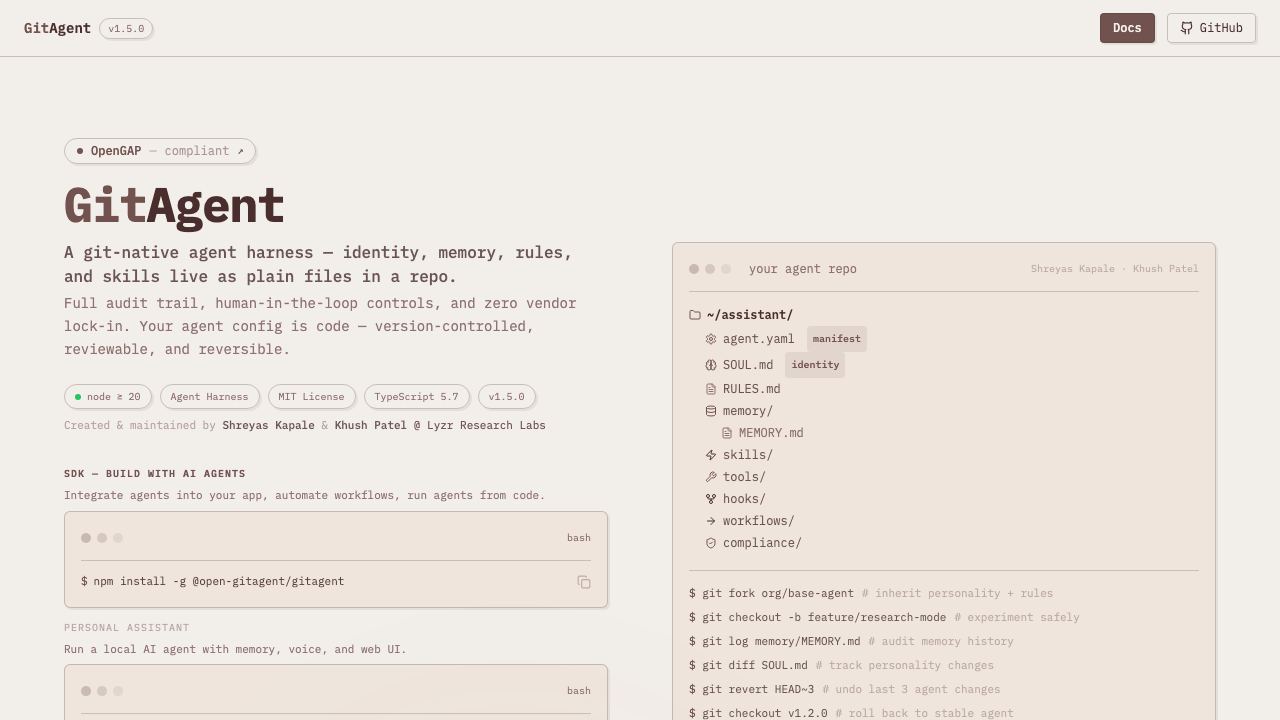This screenshot has height=720, width=1280.
Task: Click the gear icon next to agent.yaml
Action: tap(711, 339)
